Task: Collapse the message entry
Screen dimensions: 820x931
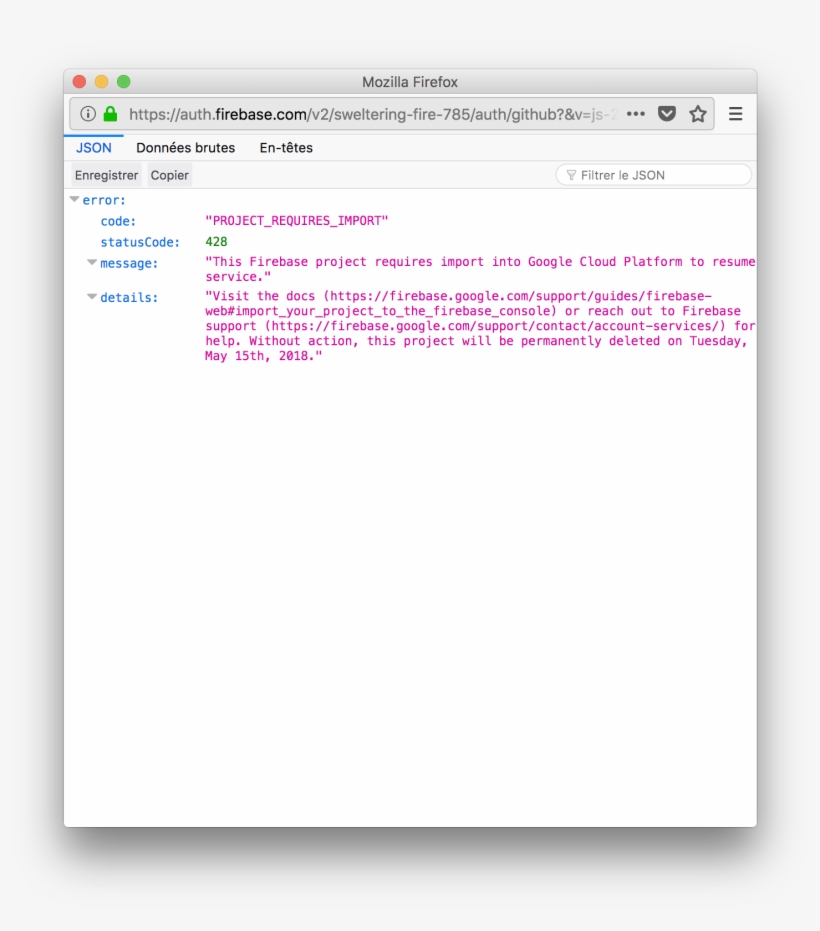Action: [92, 263]
